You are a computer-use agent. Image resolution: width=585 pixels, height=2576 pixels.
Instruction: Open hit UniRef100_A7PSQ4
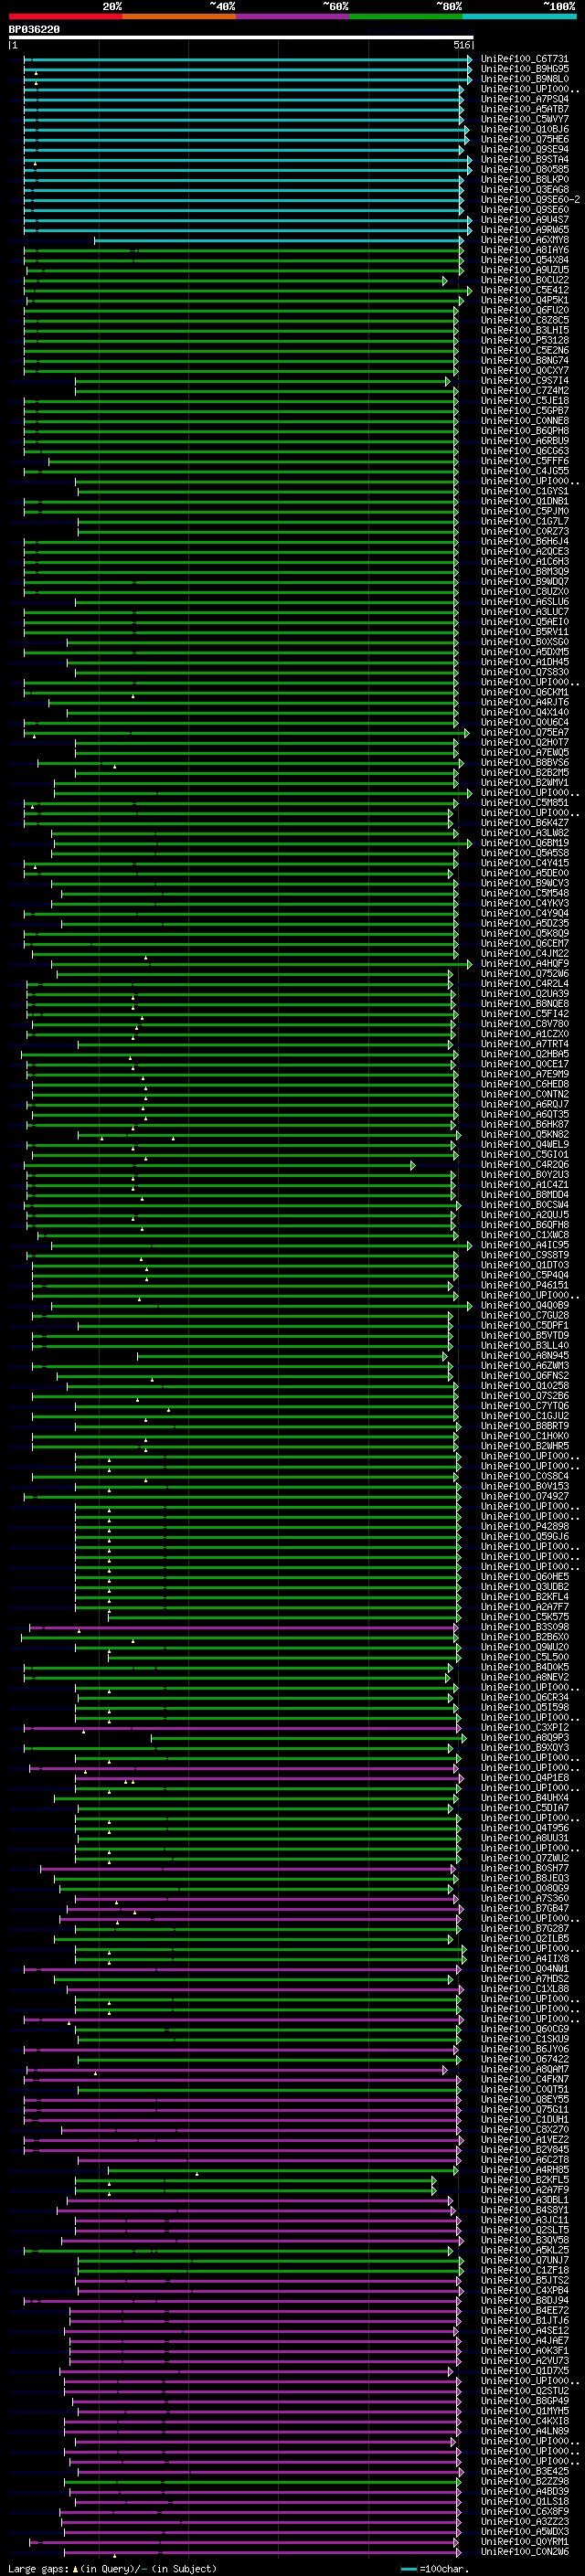pyautogui.click(x=524, y=99)
